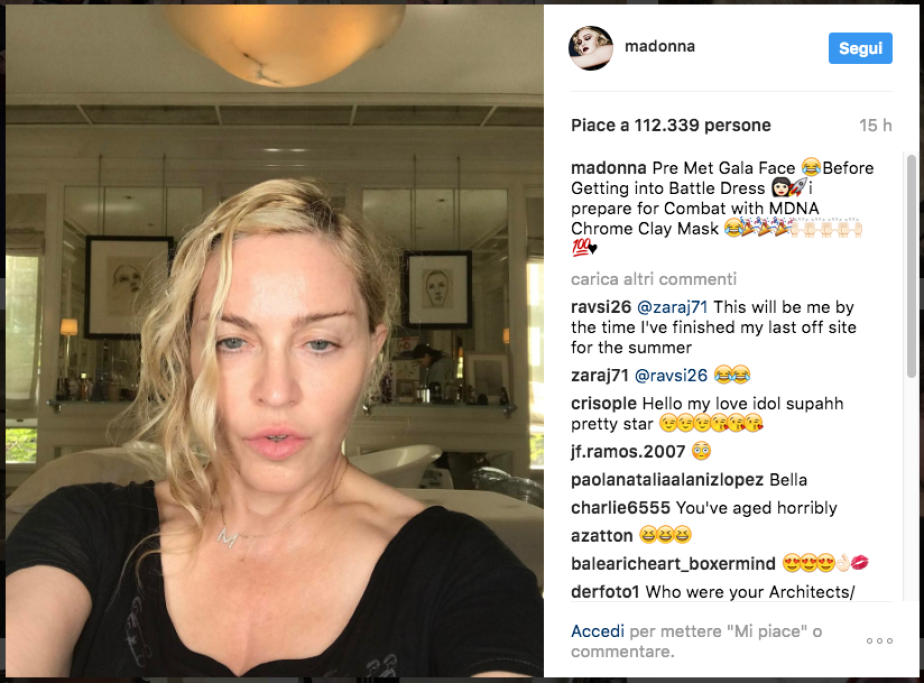Screen dimensions: 924x683
Task: Click the Accedi login link
Action: 598,631
